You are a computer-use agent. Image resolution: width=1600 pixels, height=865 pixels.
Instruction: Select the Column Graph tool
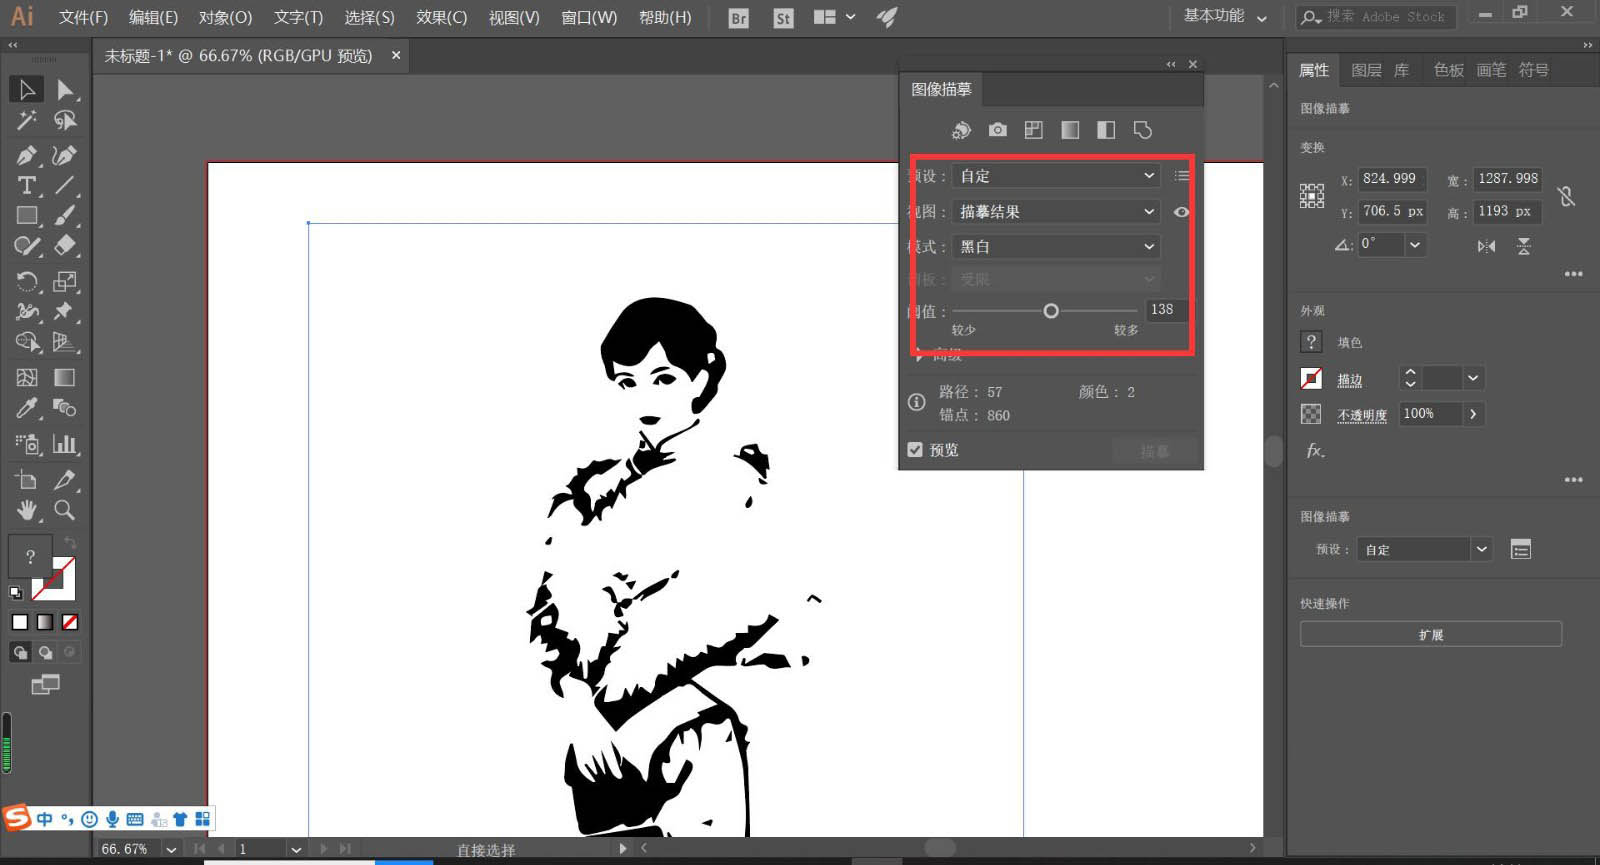(x=65, y=443)
